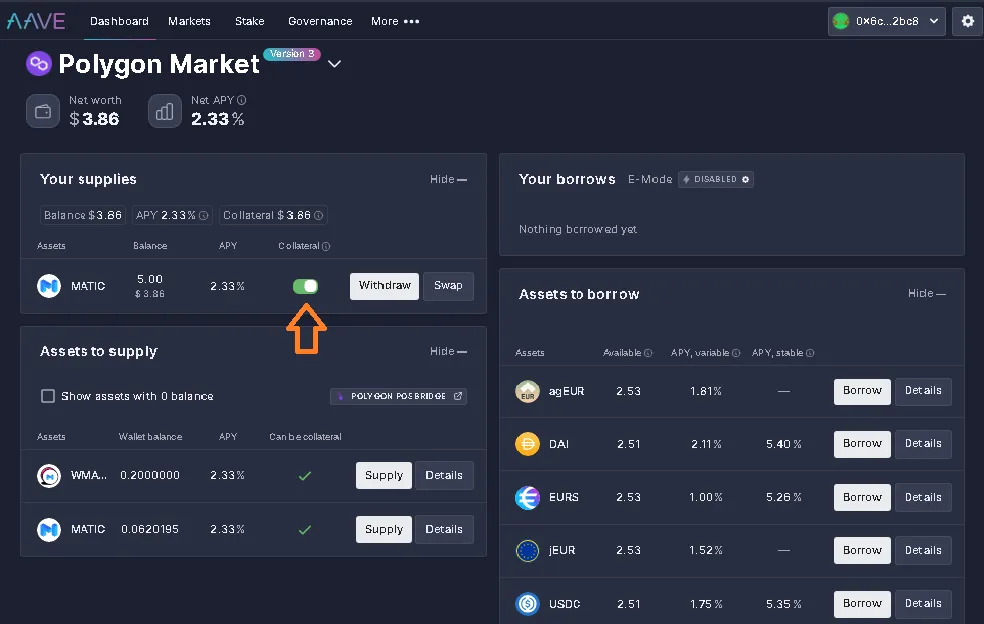Withdraw supplied MATIC
This screenshot has width=984, height=624.
[384, 286]
